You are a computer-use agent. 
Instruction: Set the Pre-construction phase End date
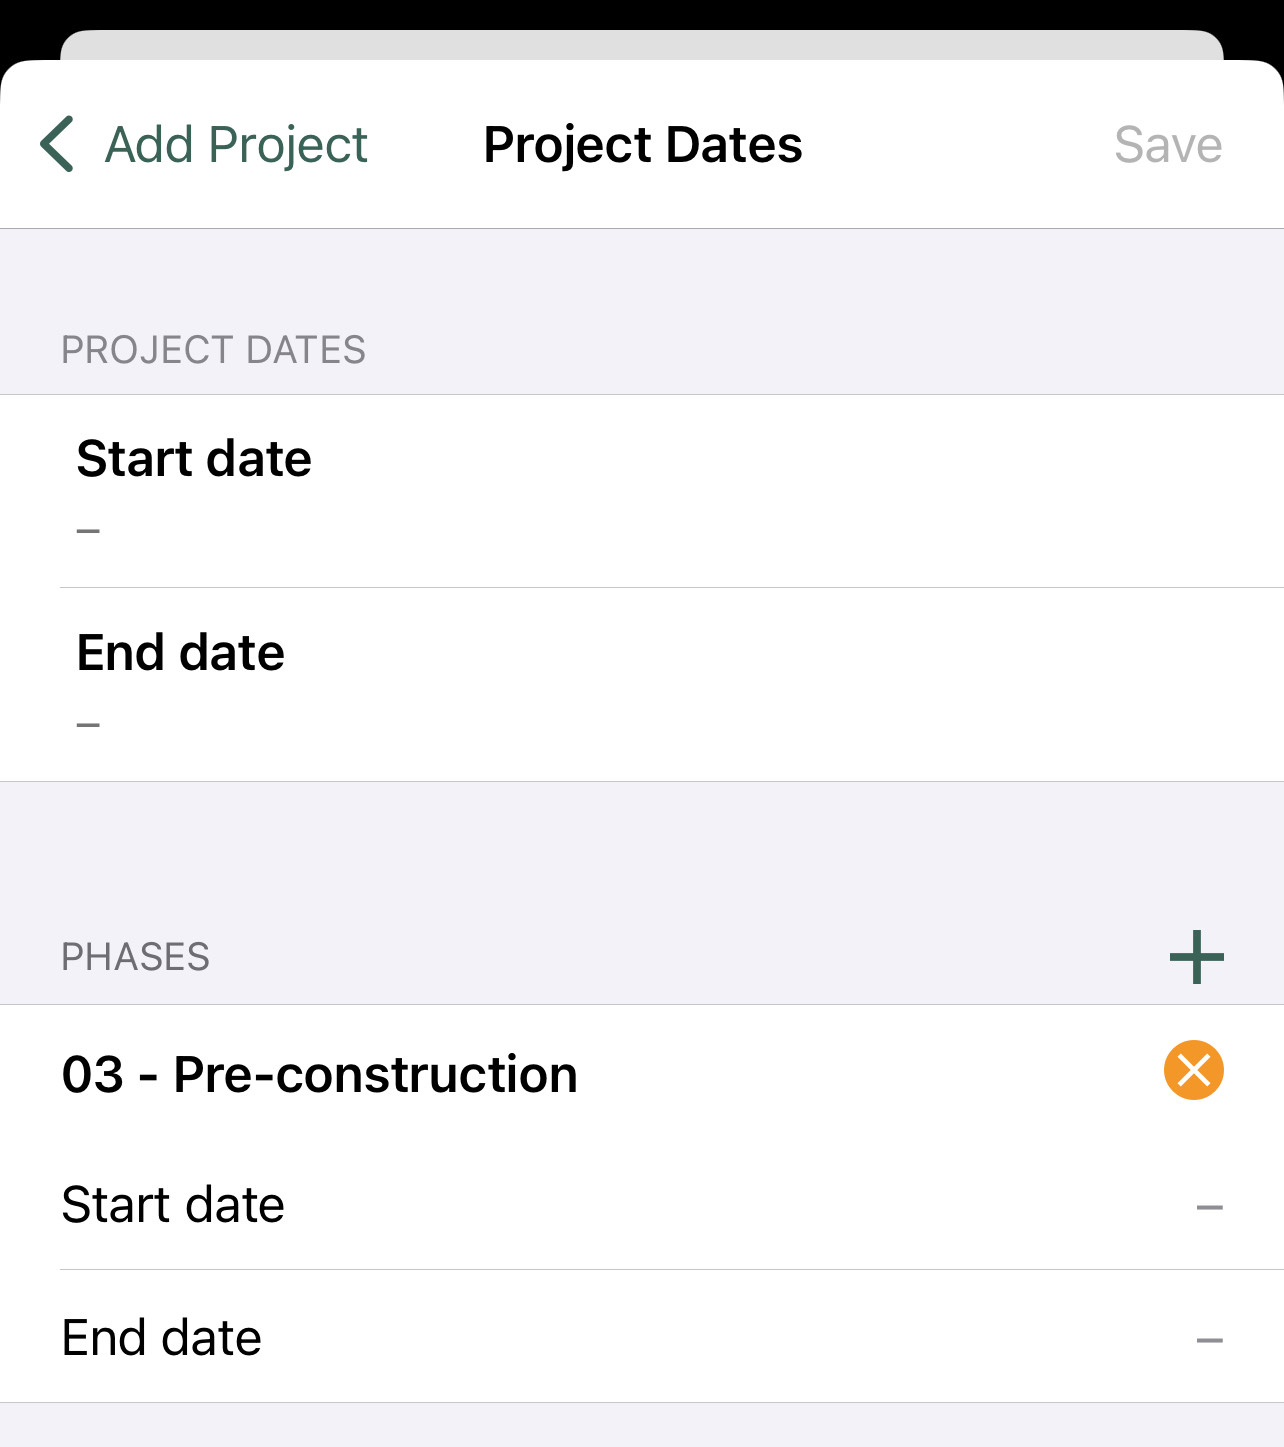point(642,1337)
